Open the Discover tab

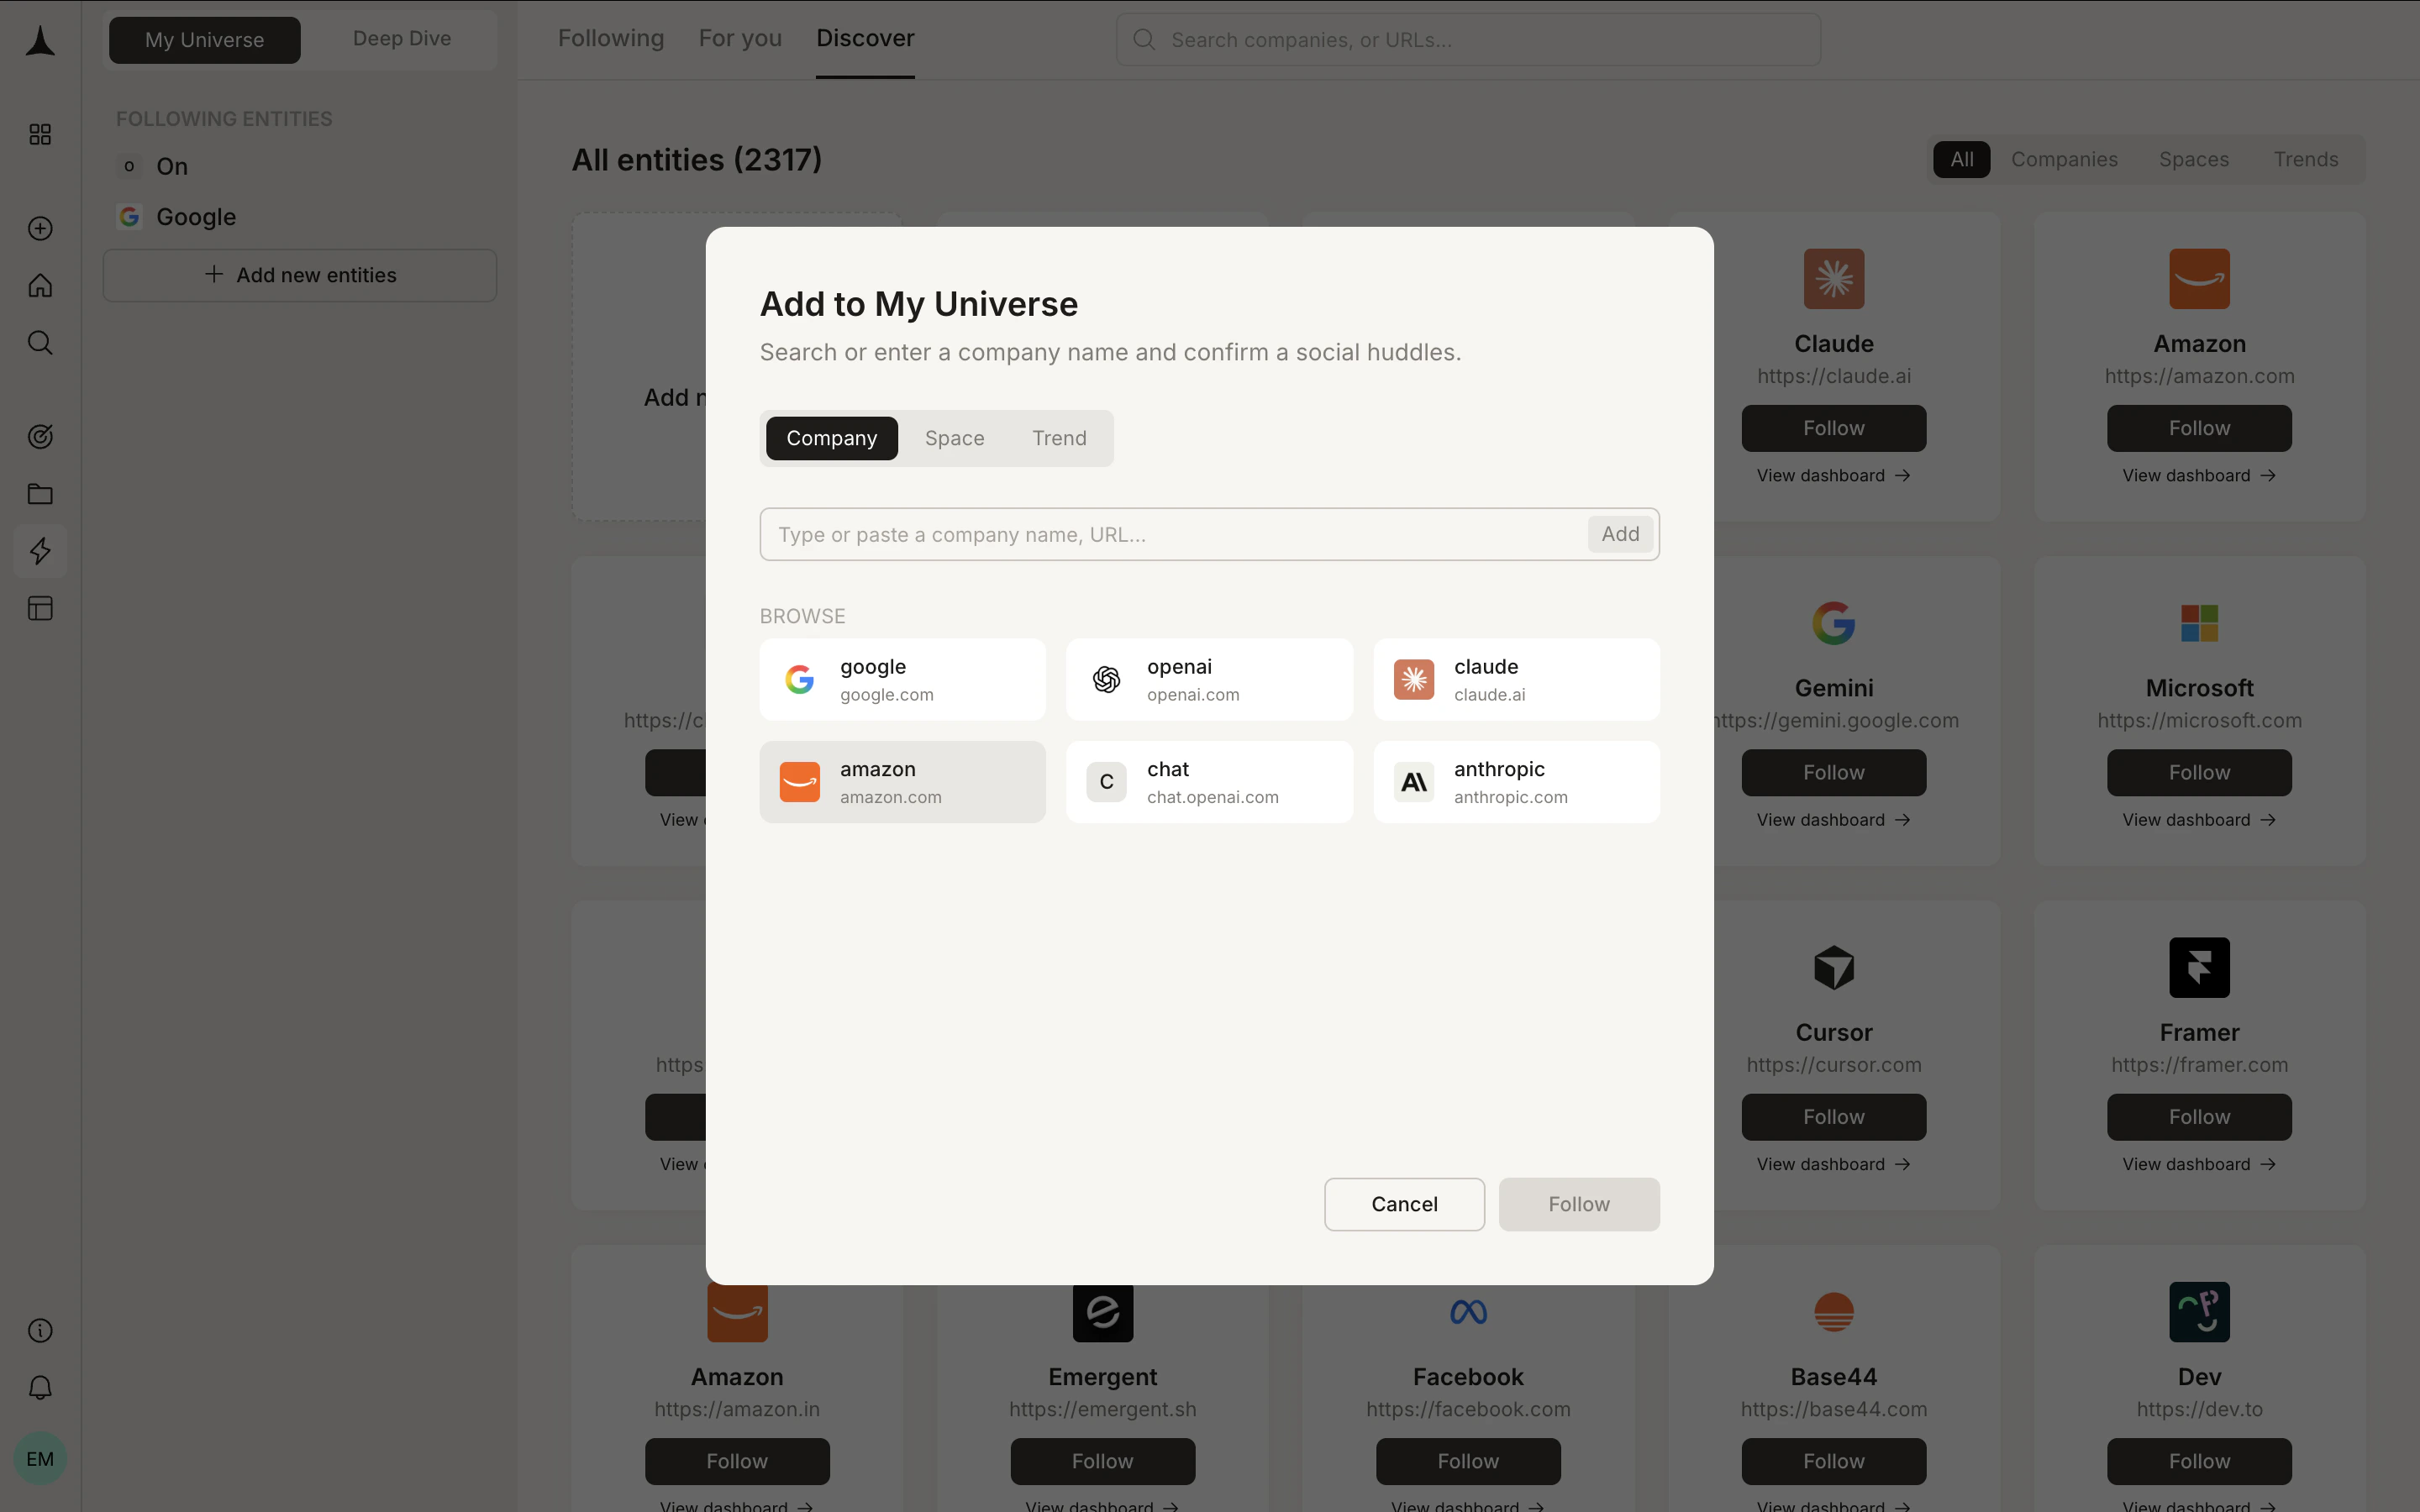point(865,38)
